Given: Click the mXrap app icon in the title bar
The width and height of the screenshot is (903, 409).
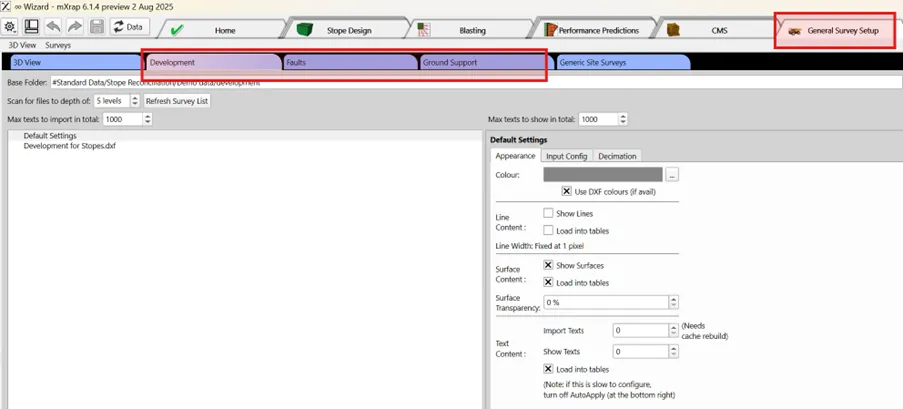Looking at the screenshot, I should 6,7.
